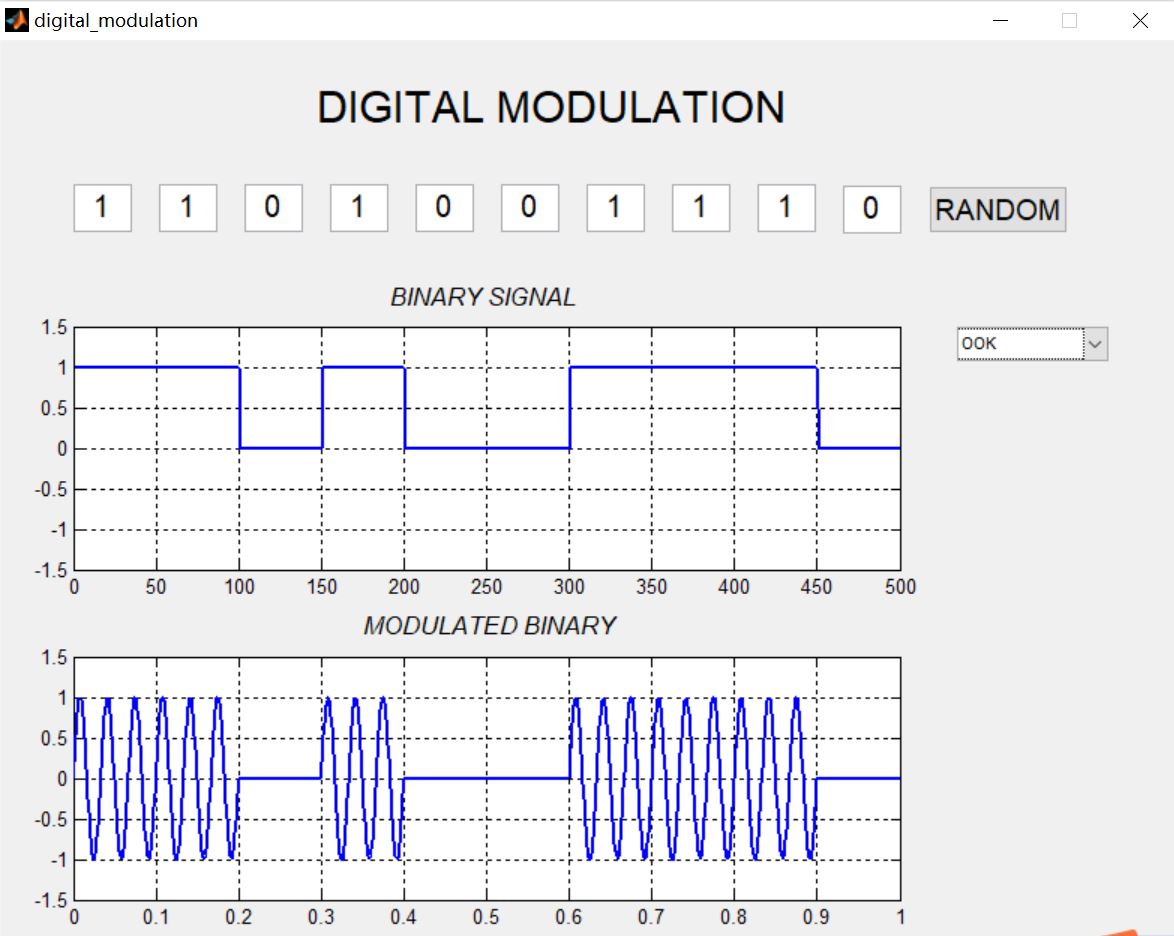Click x-axis label 450 on binary plot

tap(816, 586)
